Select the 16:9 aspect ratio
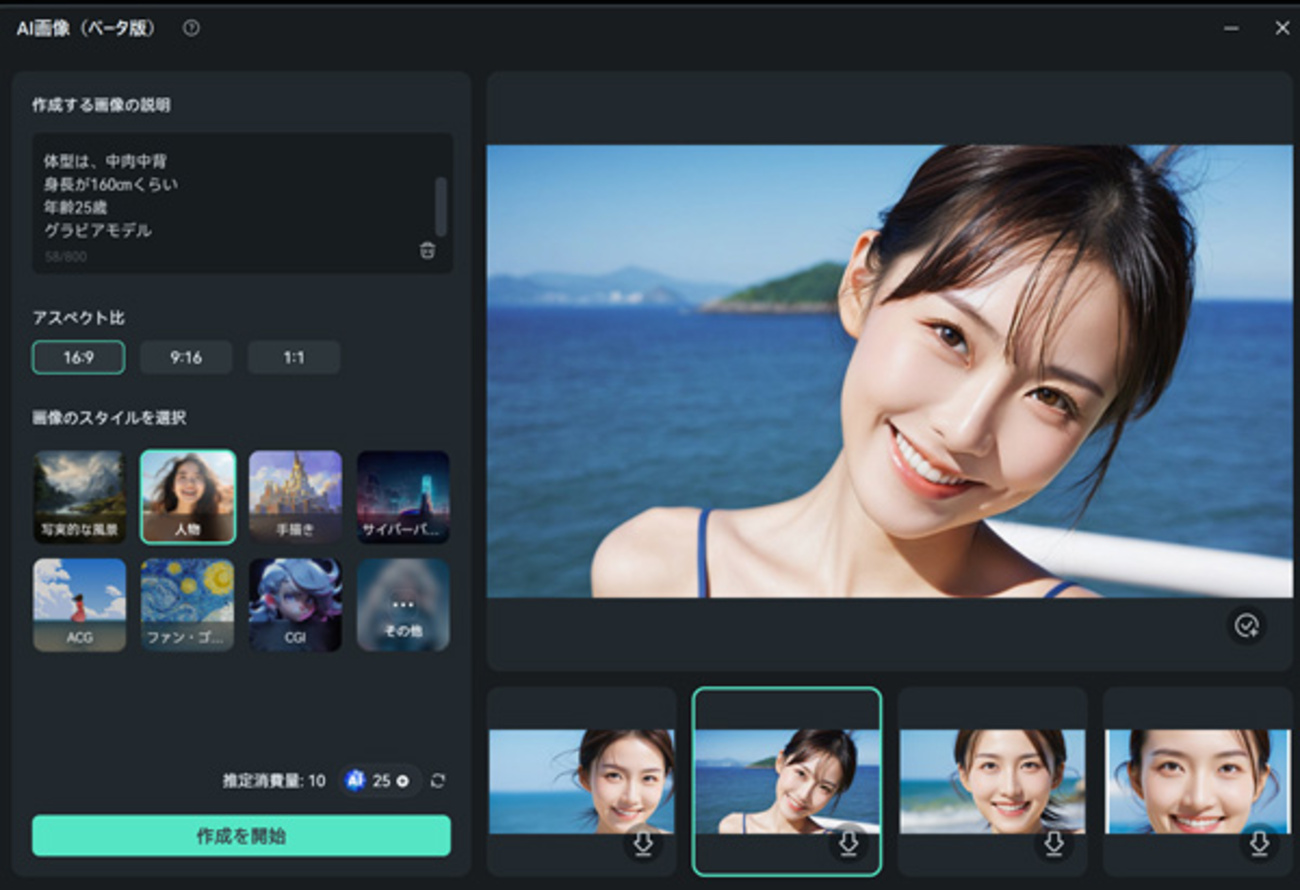Image resolution: width=1300 pixels, height=890 pixels. point(78,357)
